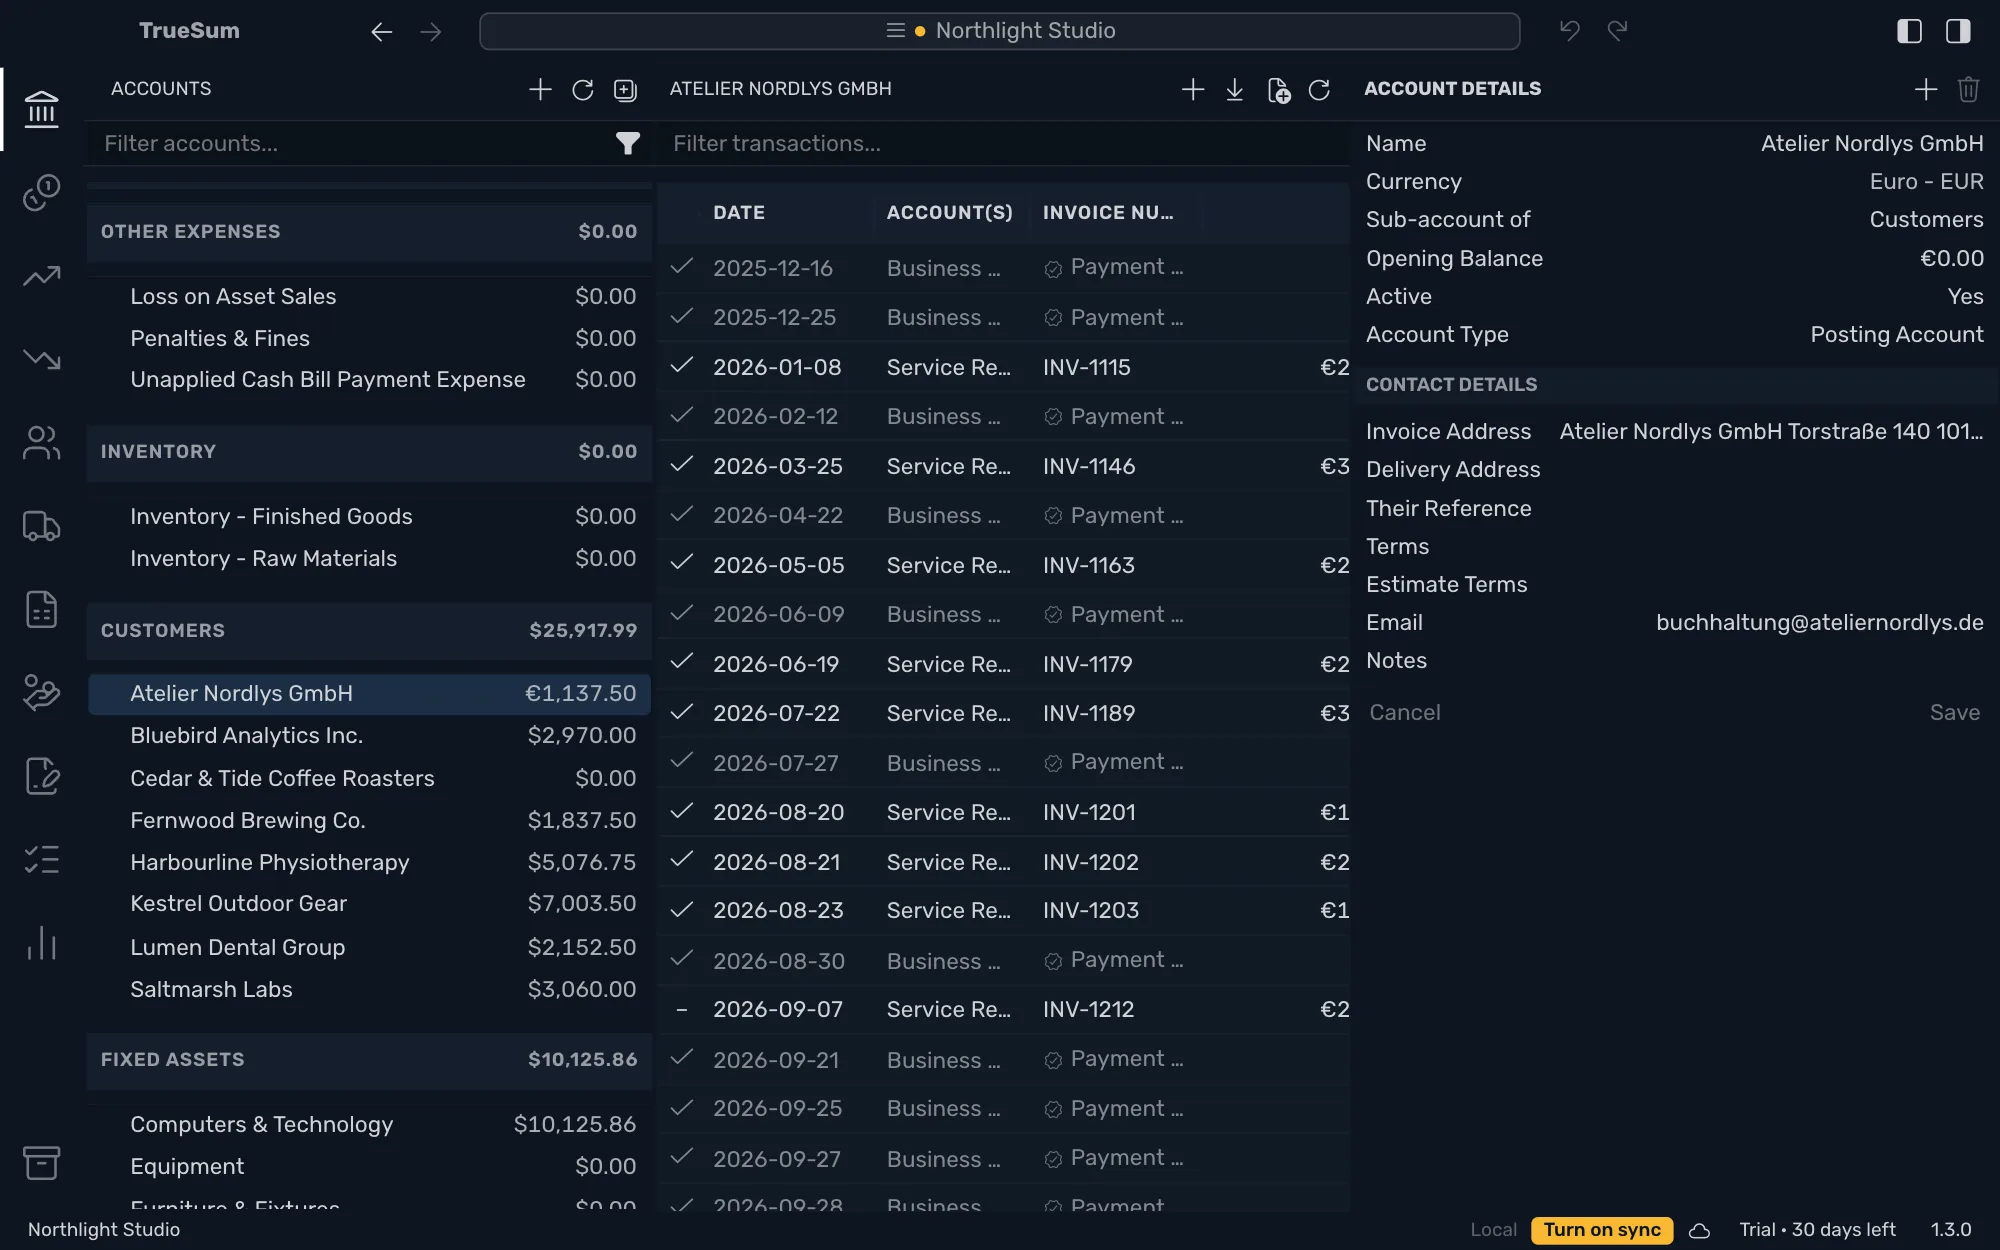This screenshot has width=2000, height=1250.
Task: Select Kestrel Outdoor Gear account
Action: point(369,904)
